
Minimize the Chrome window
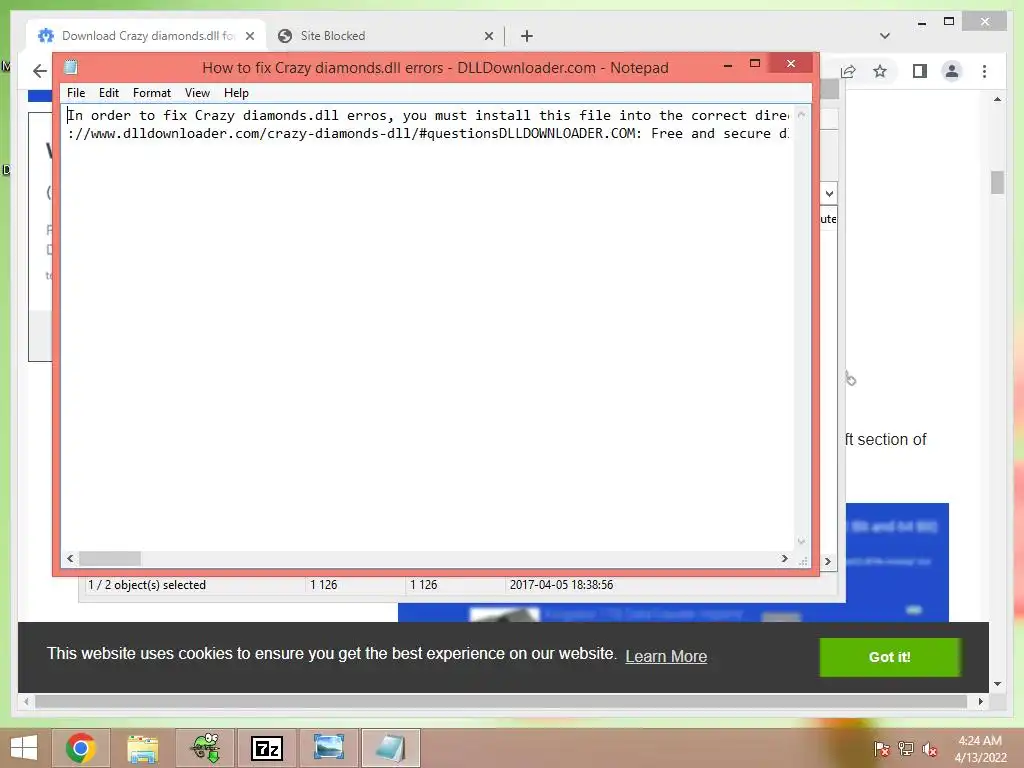921,23
